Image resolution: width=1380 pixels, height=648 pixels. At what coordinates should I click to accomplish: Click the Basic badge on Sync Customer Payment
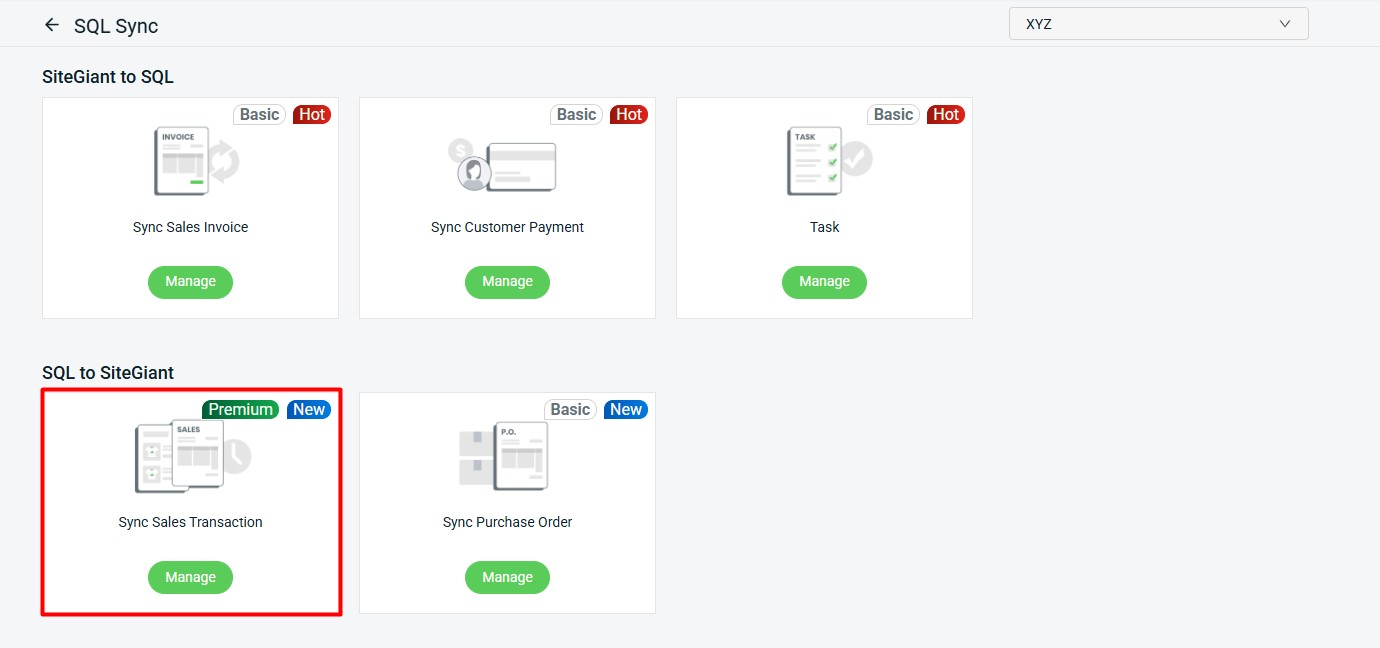pyautogui.click(x=576, y=114)
